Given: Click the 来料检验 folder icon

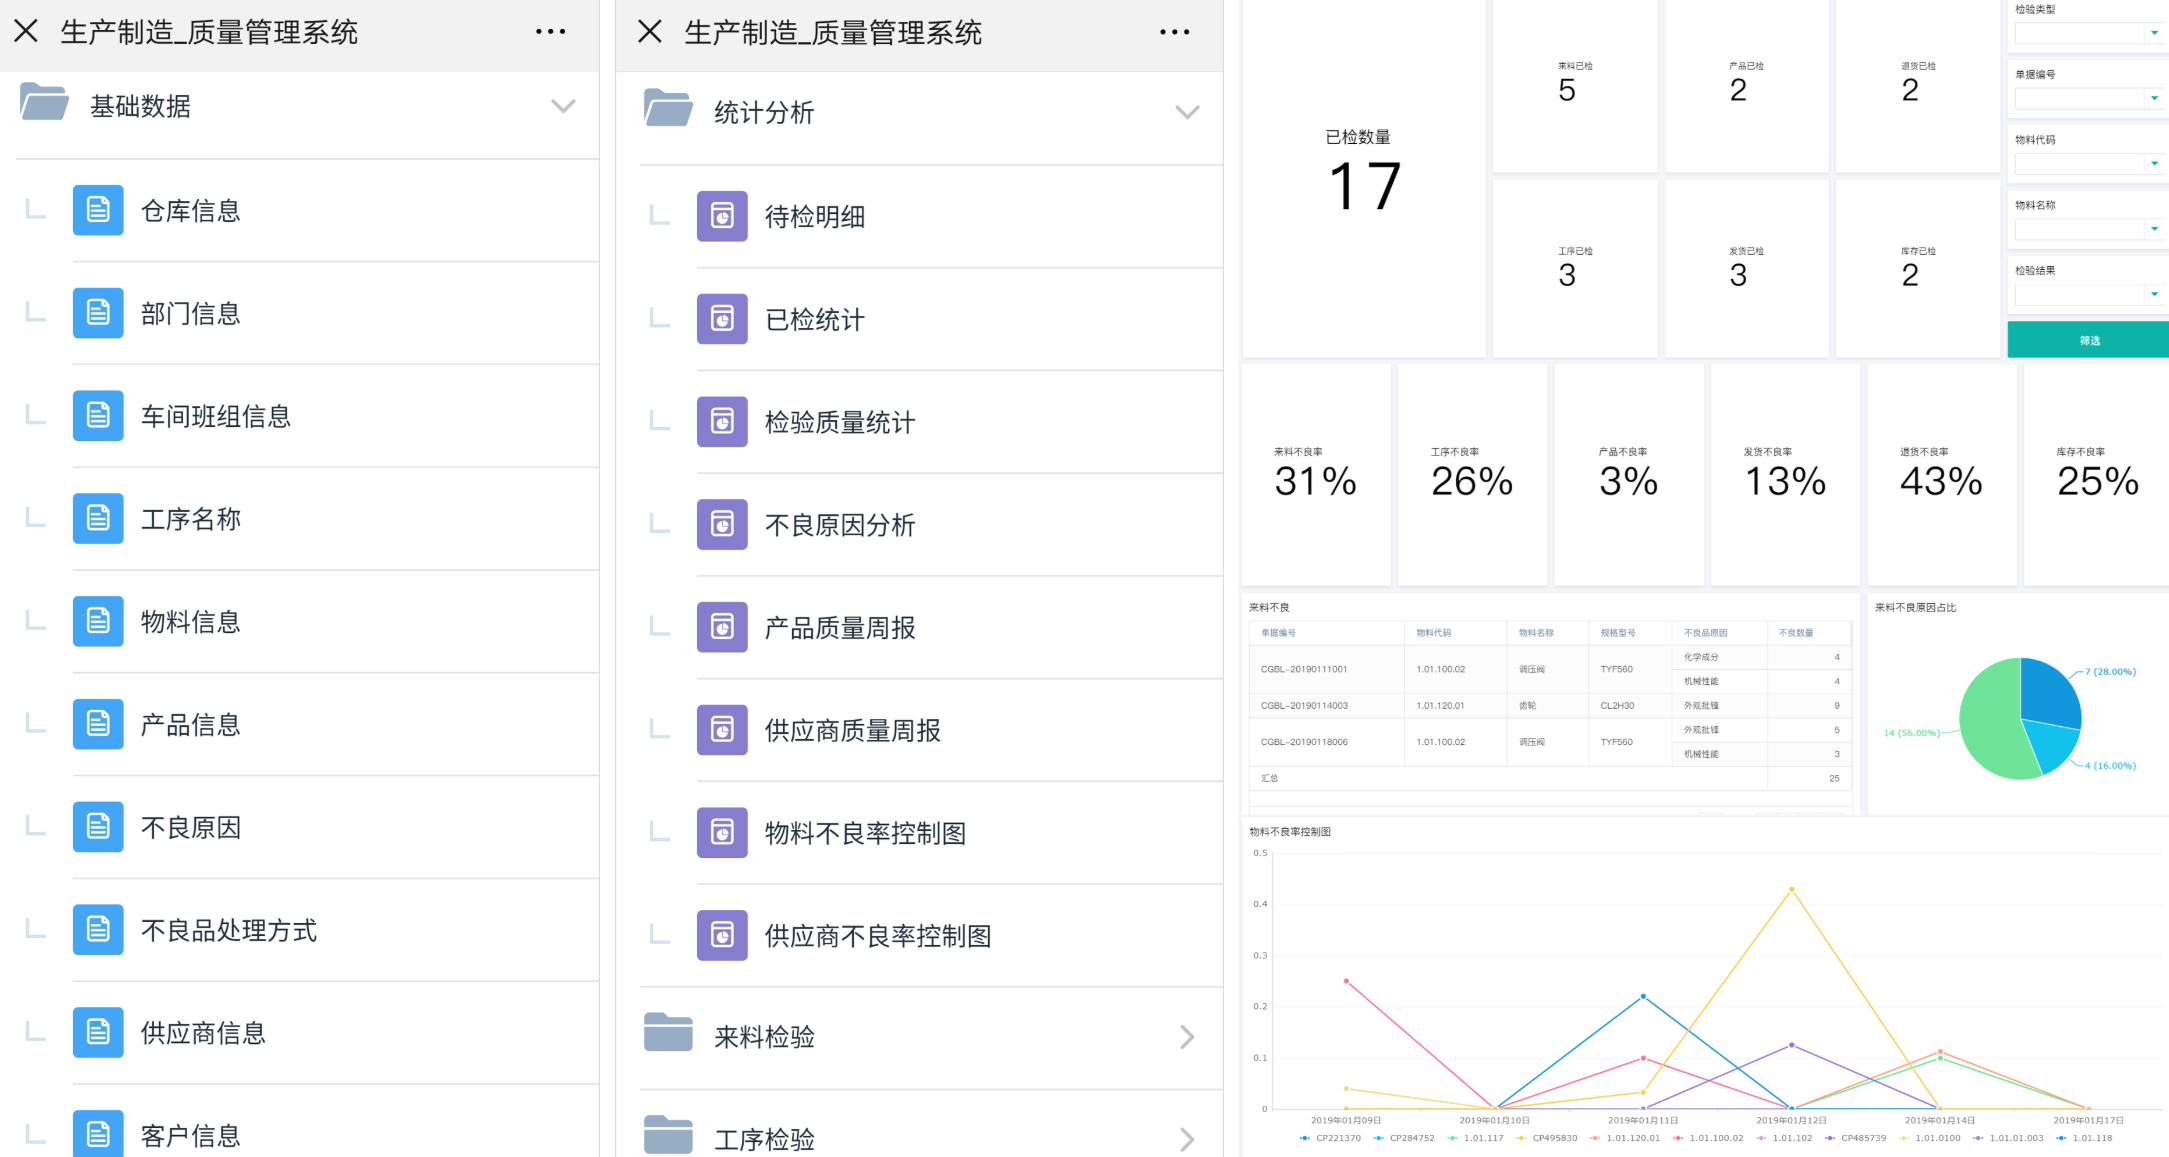Looking at the screenshot, I should pyautogui.click(x=668, y=1033).
